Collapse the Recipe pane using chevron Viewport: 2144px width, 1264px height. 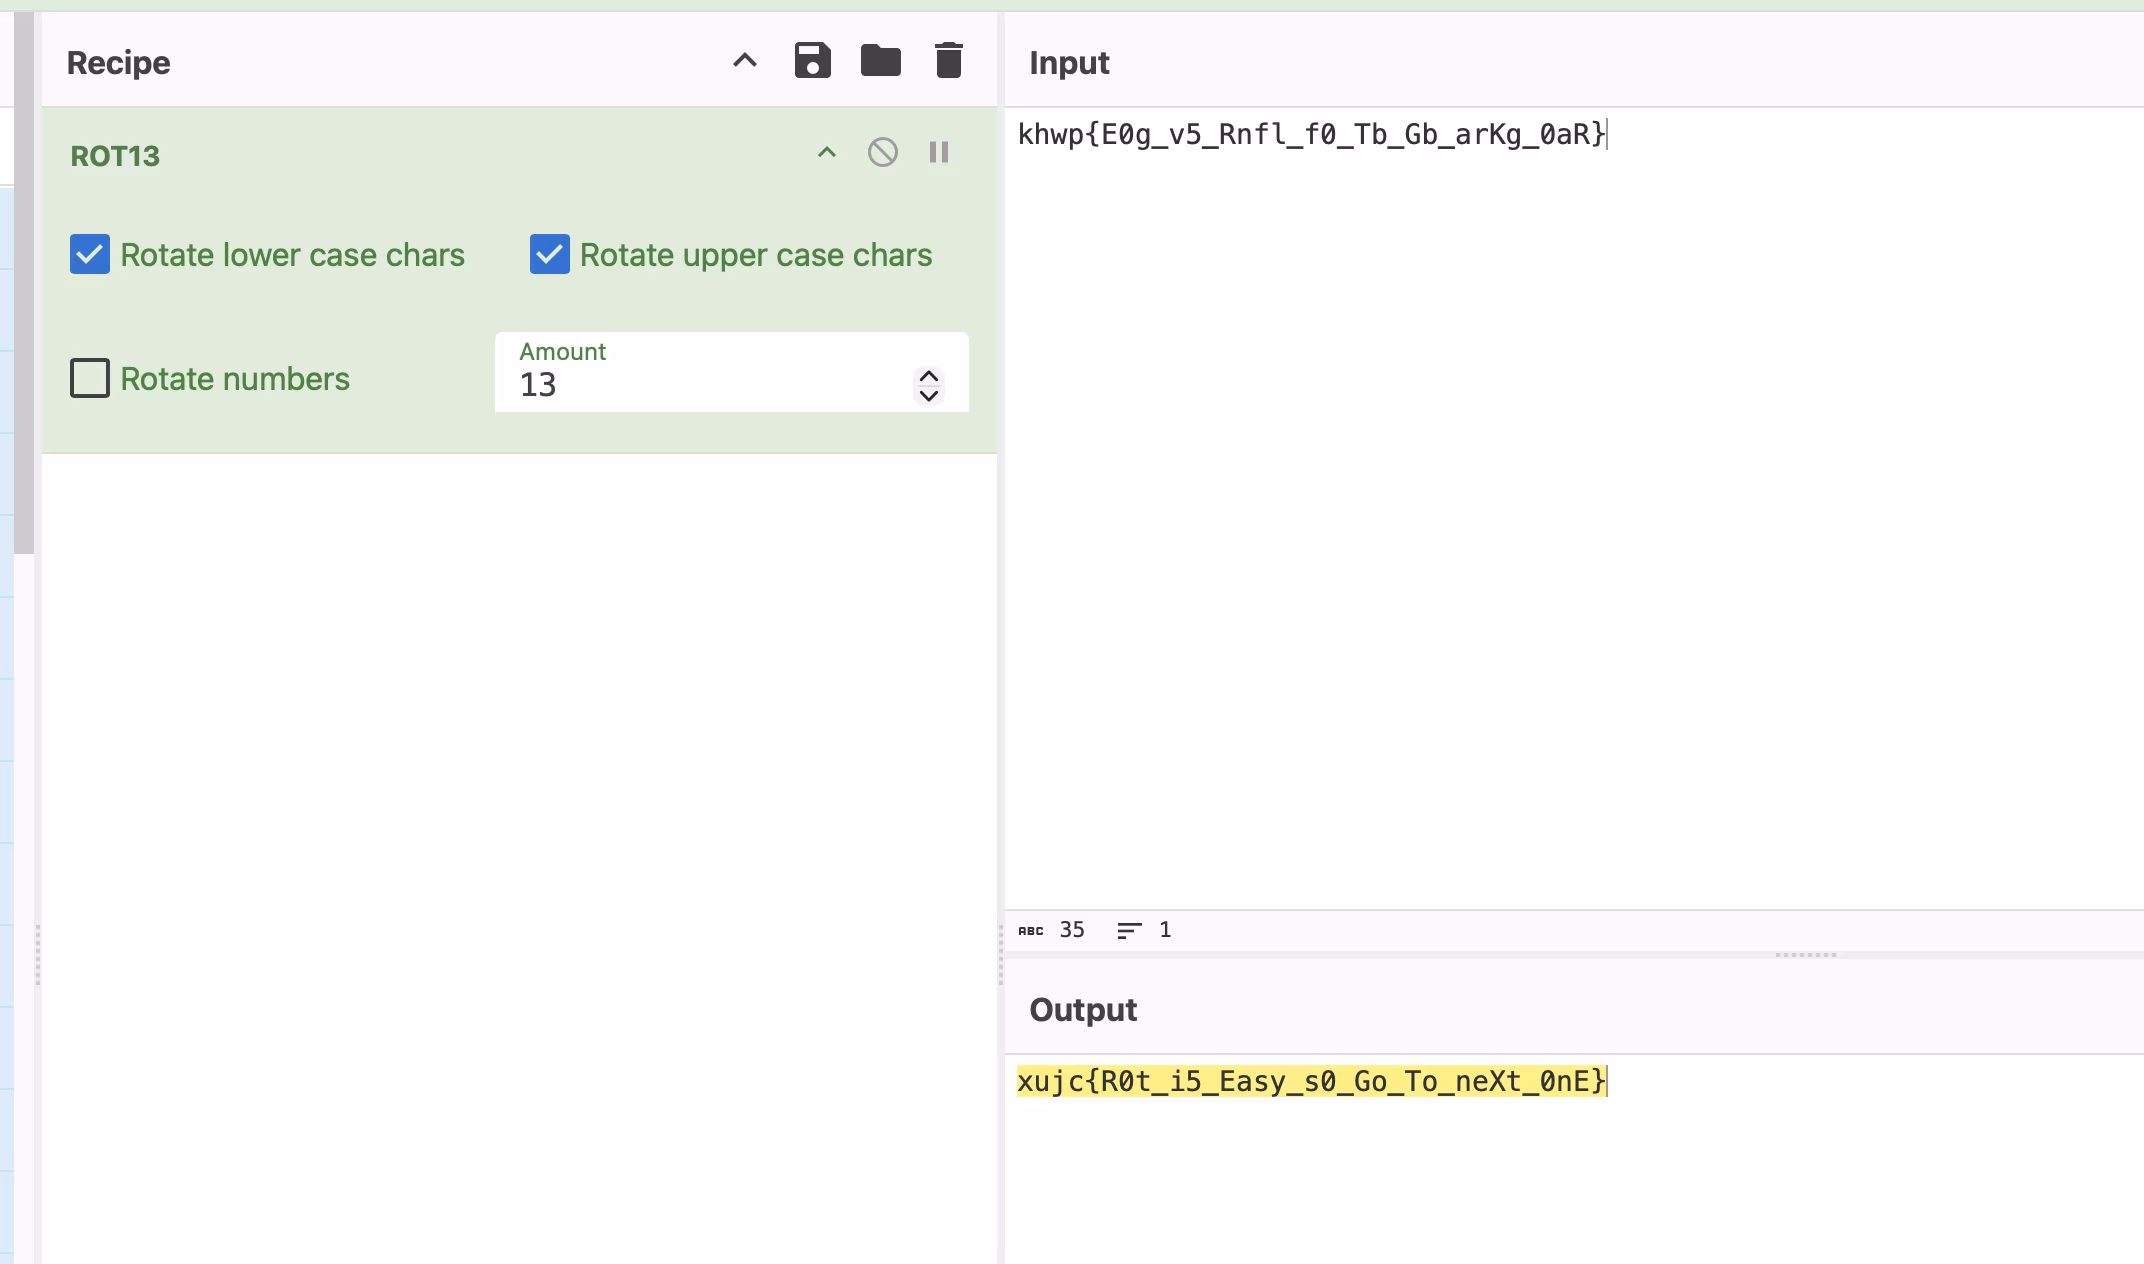point(744,61)
